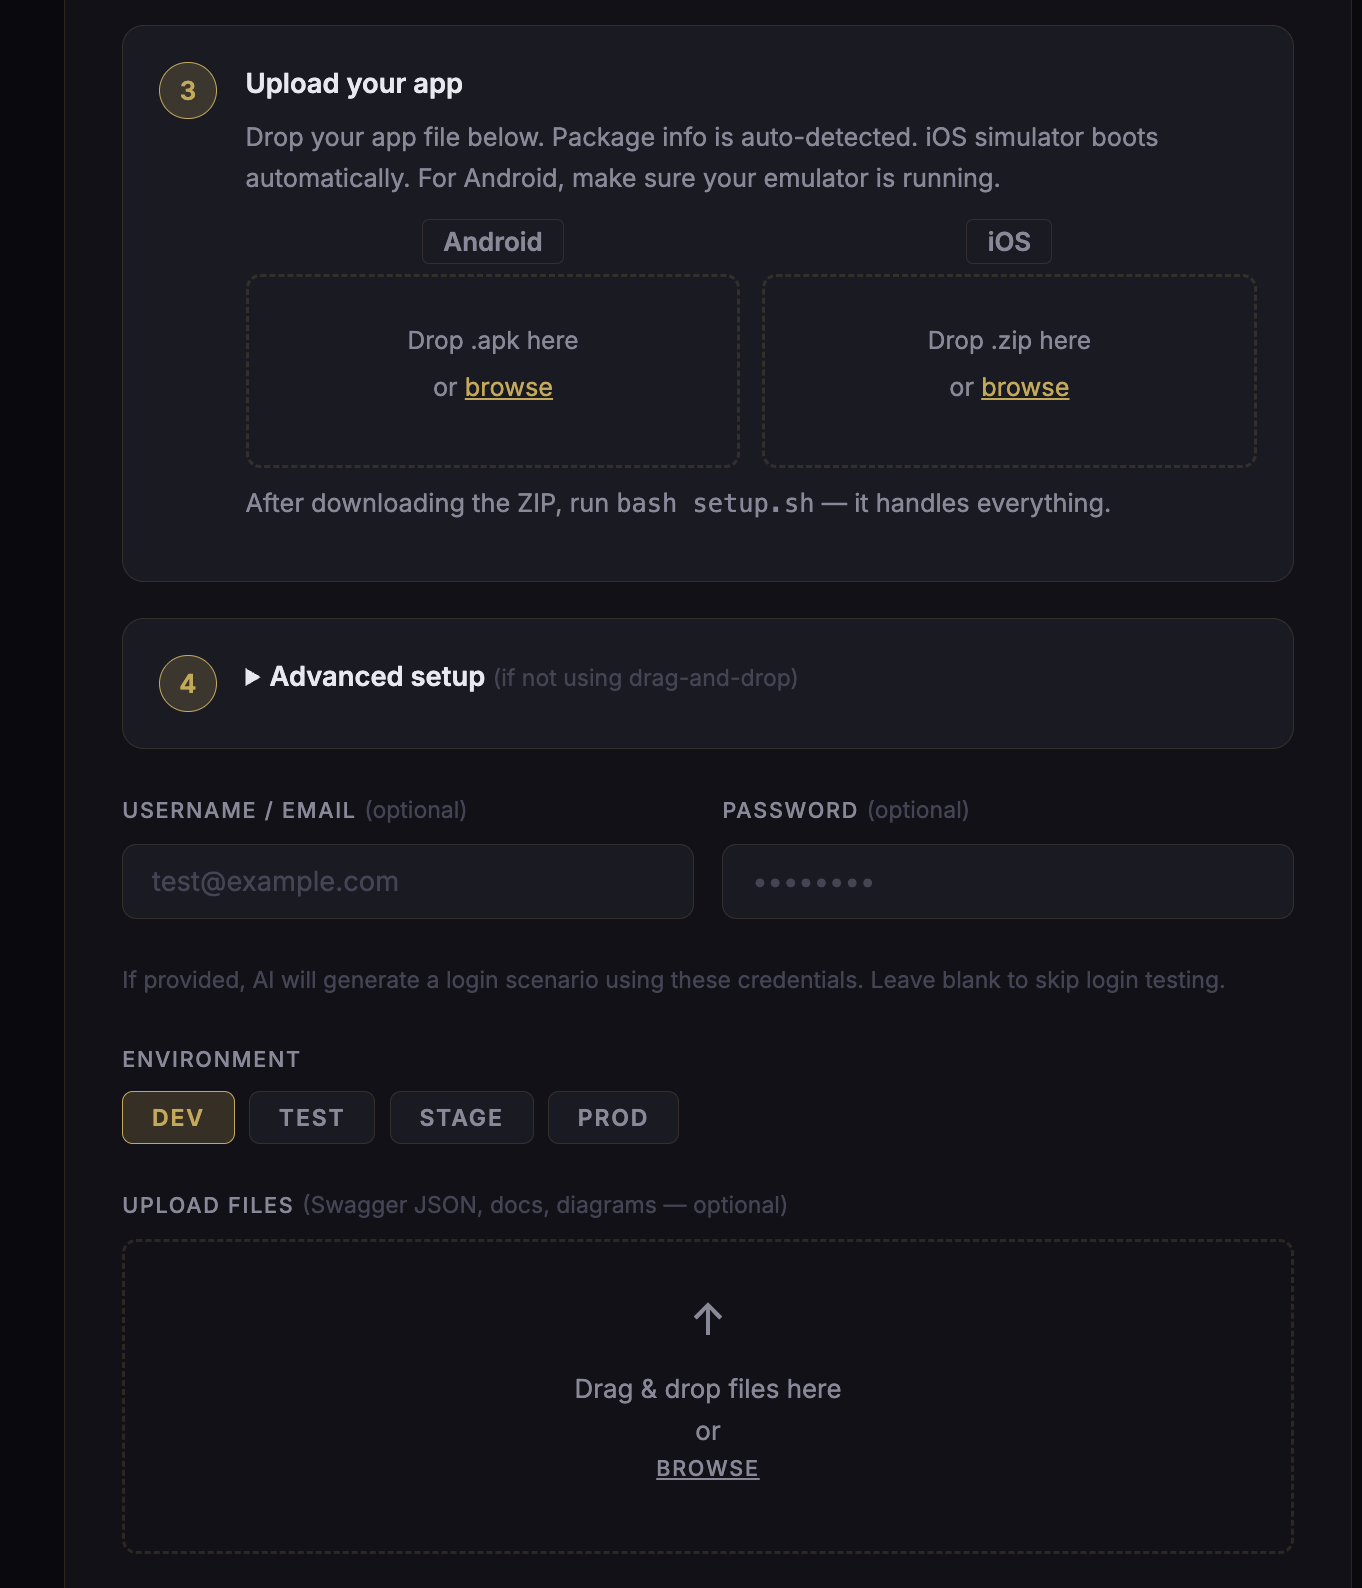Click the iOS platform label
This screenshot has height=1588, width=1362.
1008,242
